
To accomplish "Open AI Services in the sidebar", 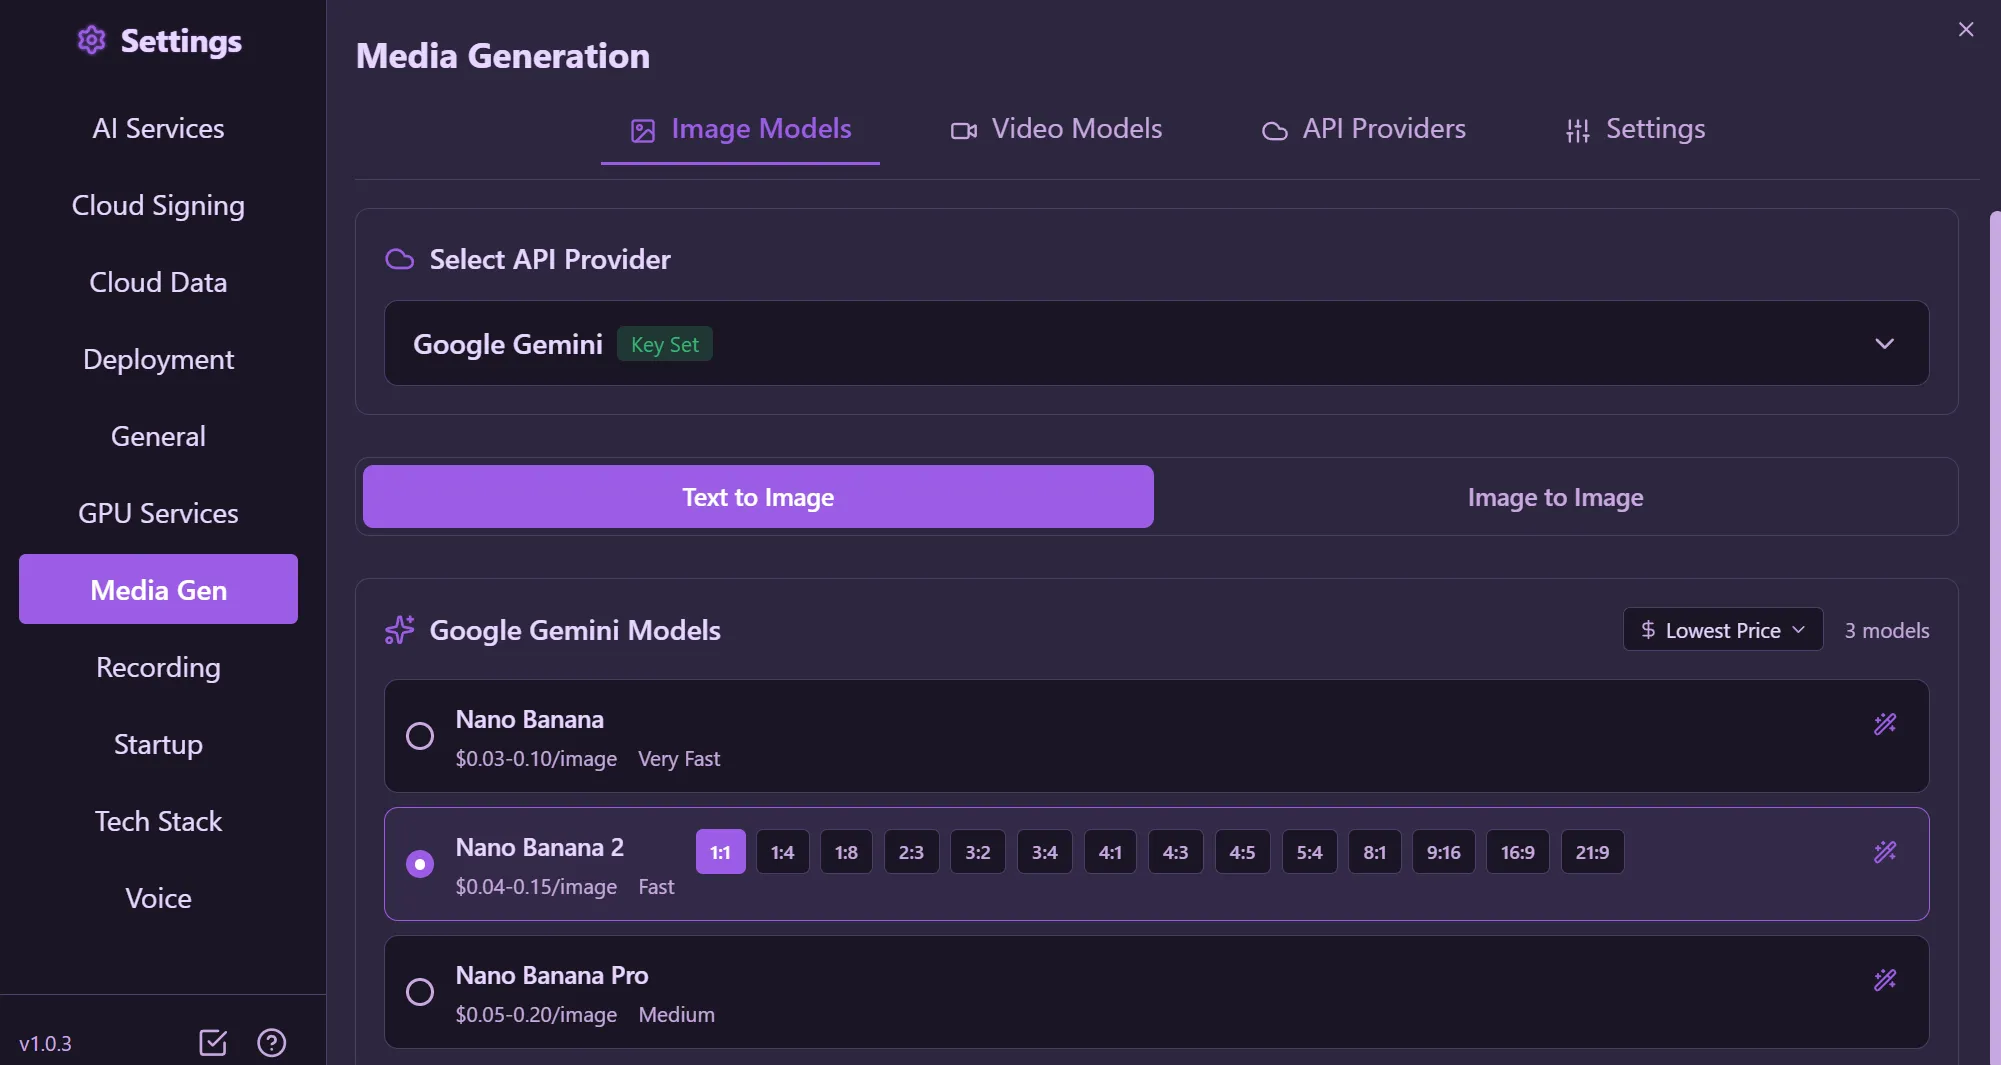I will point(158,128).
